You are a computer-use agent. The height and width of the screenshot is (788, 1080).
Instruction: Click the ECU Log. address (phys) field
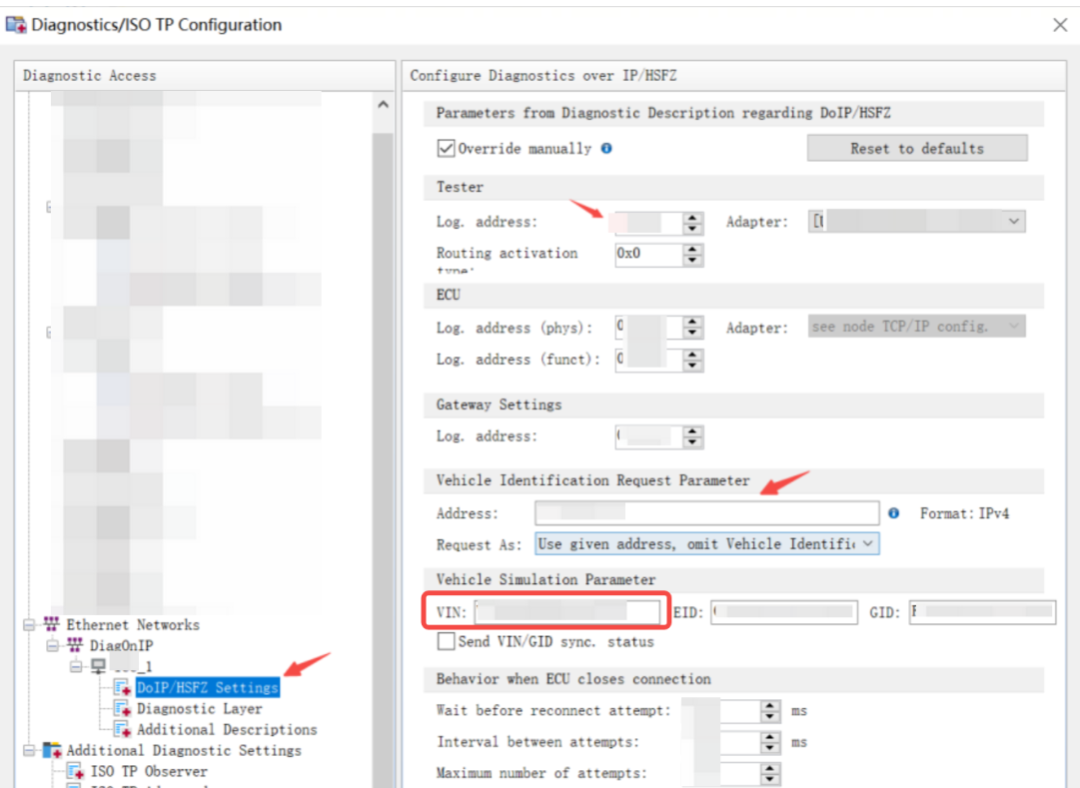point(648,327)
